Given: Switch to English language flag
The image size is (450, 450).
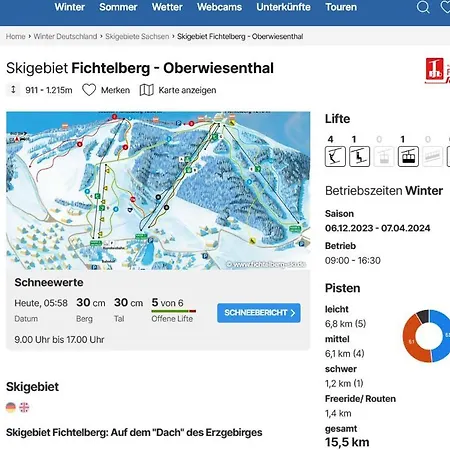Looking at the screenshot, I should click(x=24, y=407).
